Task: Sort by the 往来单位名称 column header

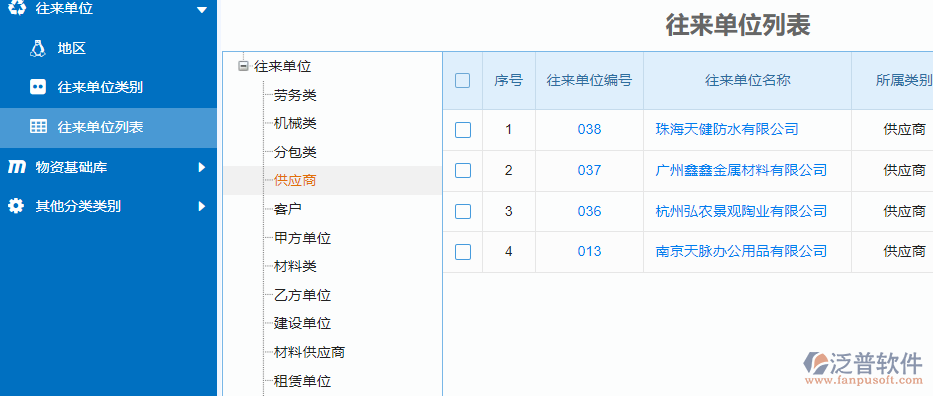Action: click(747, 80)
